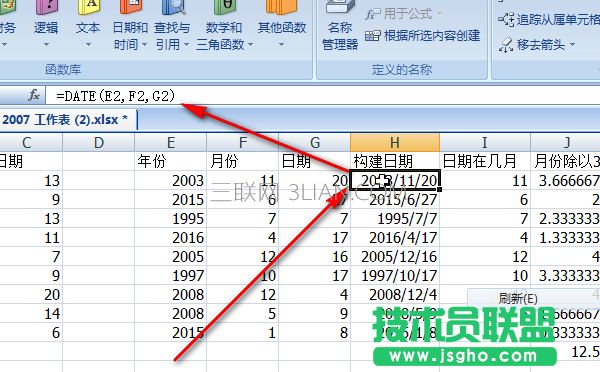Expand the 其他函数 dropdown arrow
This screenshot has width=600, height=372.
pyautogui.click(x=281, y=44)
